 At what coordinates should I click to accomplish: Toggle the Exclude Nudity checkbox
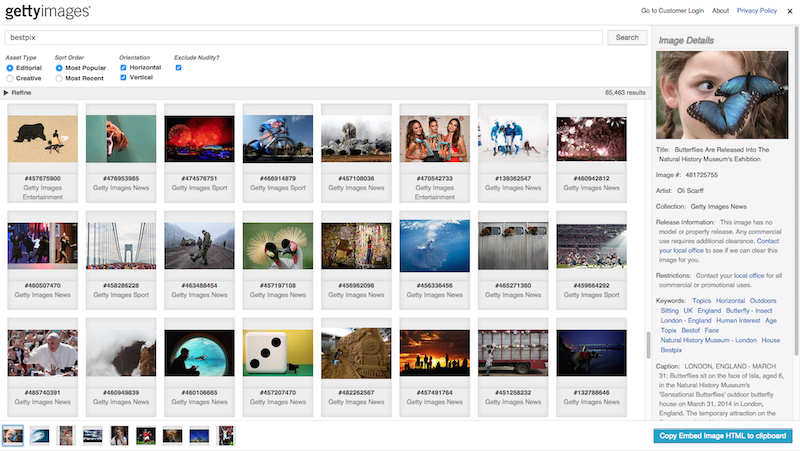(178, 67)
